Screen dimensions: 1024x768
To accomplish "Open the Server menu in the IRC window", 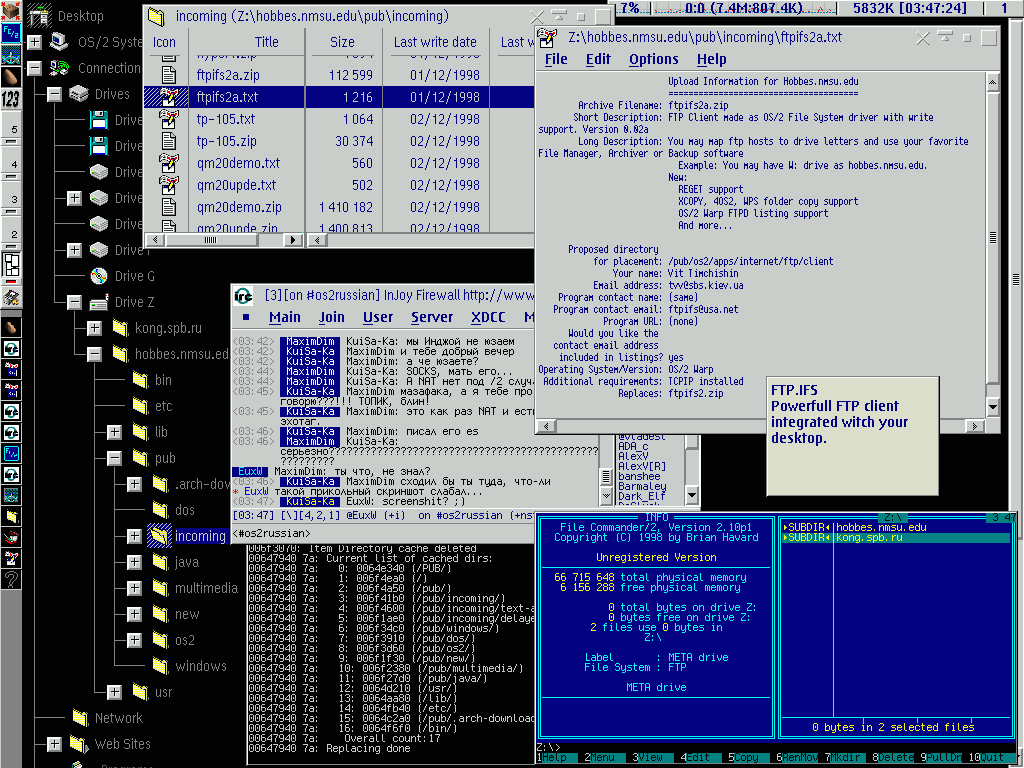I will tap(432, 317).
